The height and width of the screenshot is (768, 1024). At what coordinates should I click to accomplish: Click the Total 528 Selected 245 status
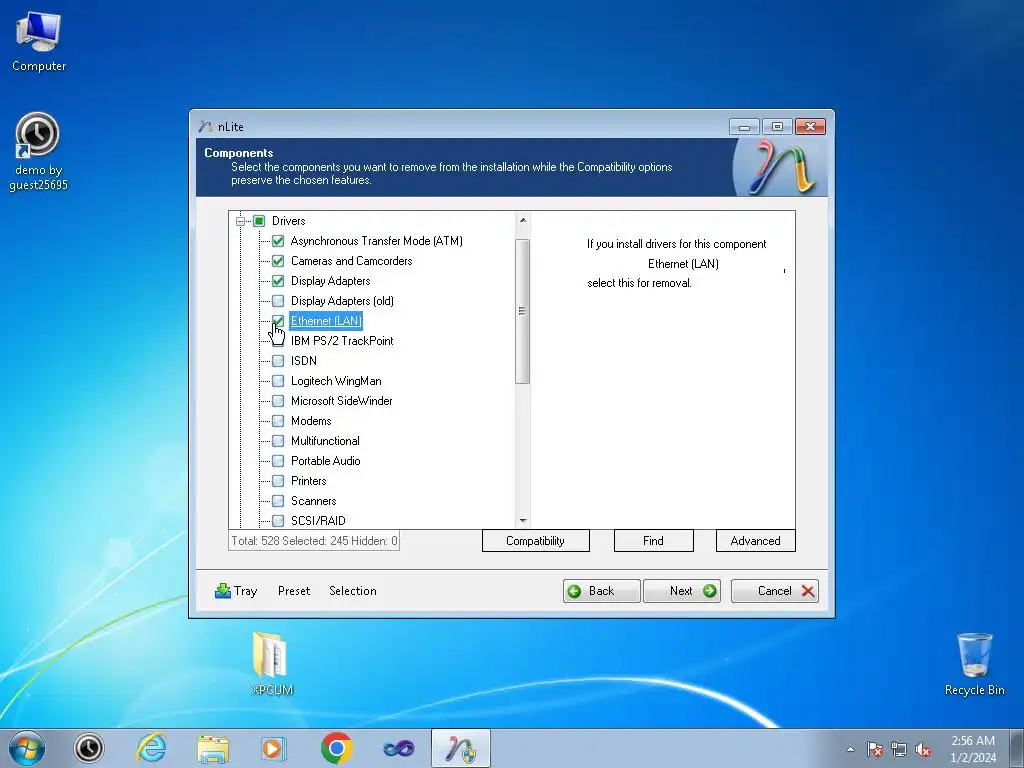314,541
